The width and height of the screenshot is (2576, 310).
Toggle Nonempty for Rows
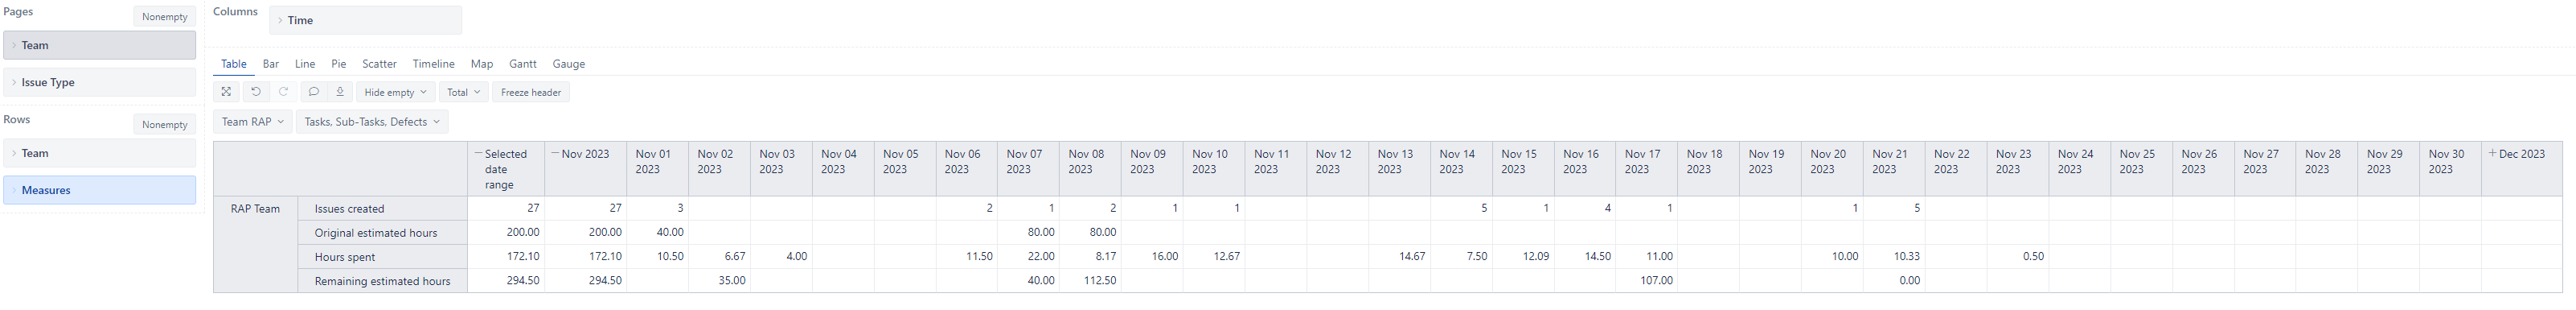click(x=165, y=124)
